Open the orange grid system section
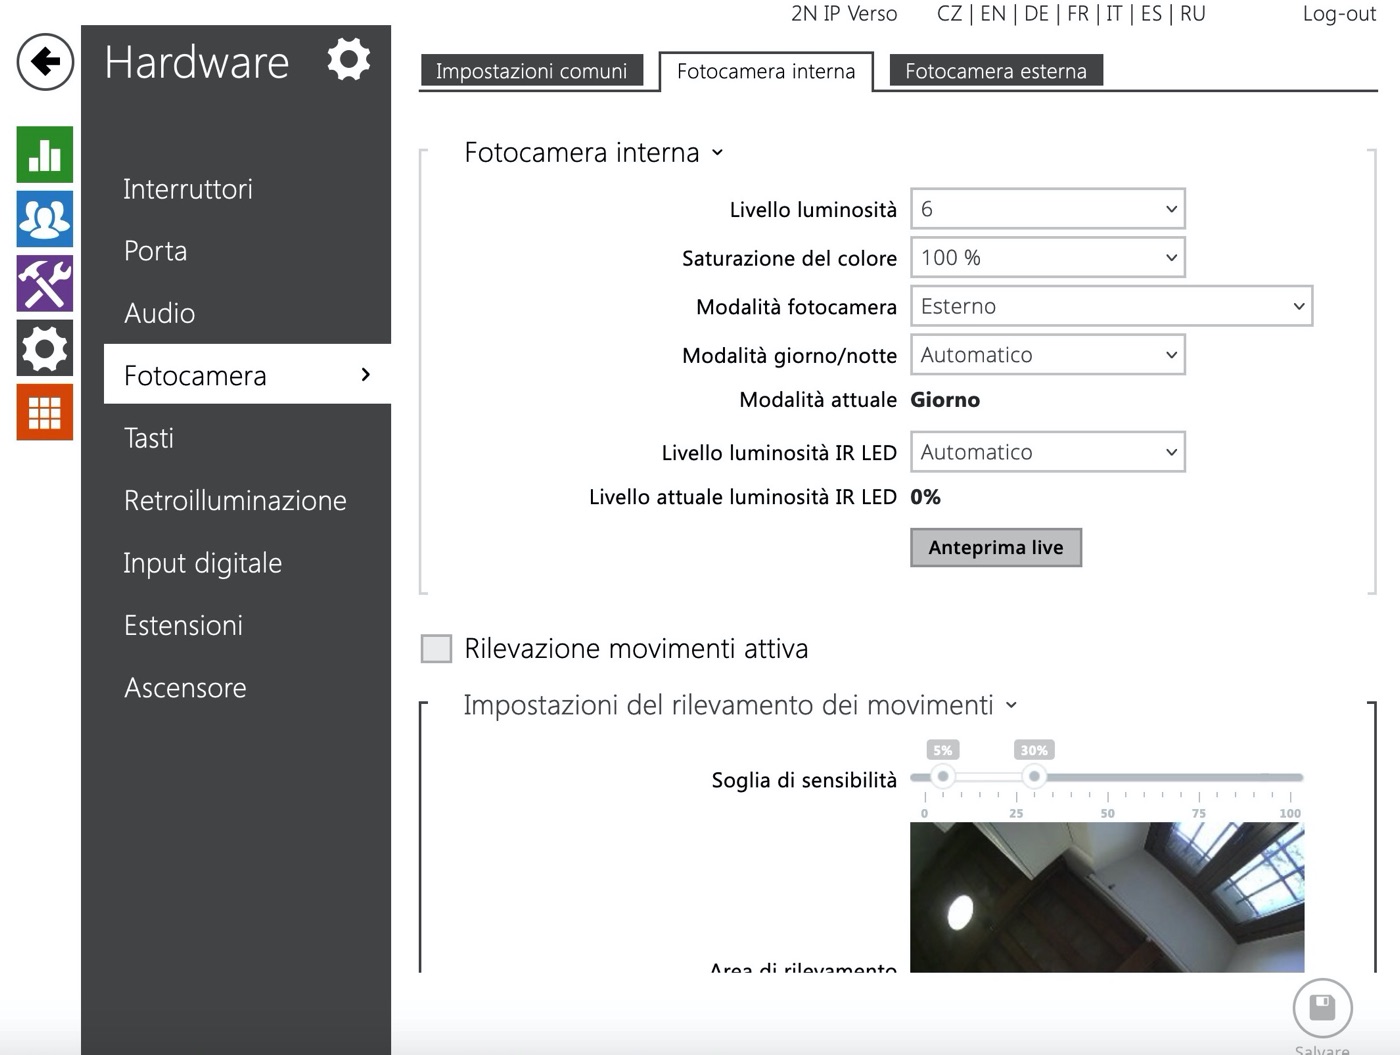The width and height of the screenshot is (1400, 1055). 45,412
